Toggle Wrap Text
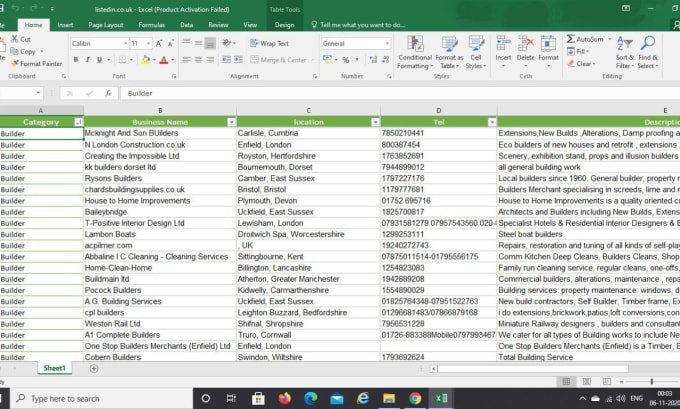The width and height of the screenshot is (680, 409). click(269, 43)
